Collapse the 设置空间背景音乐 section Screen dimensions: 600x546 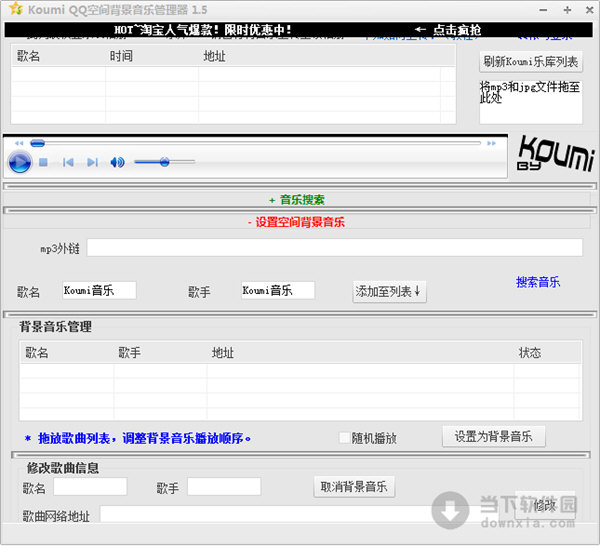point(296,222)
